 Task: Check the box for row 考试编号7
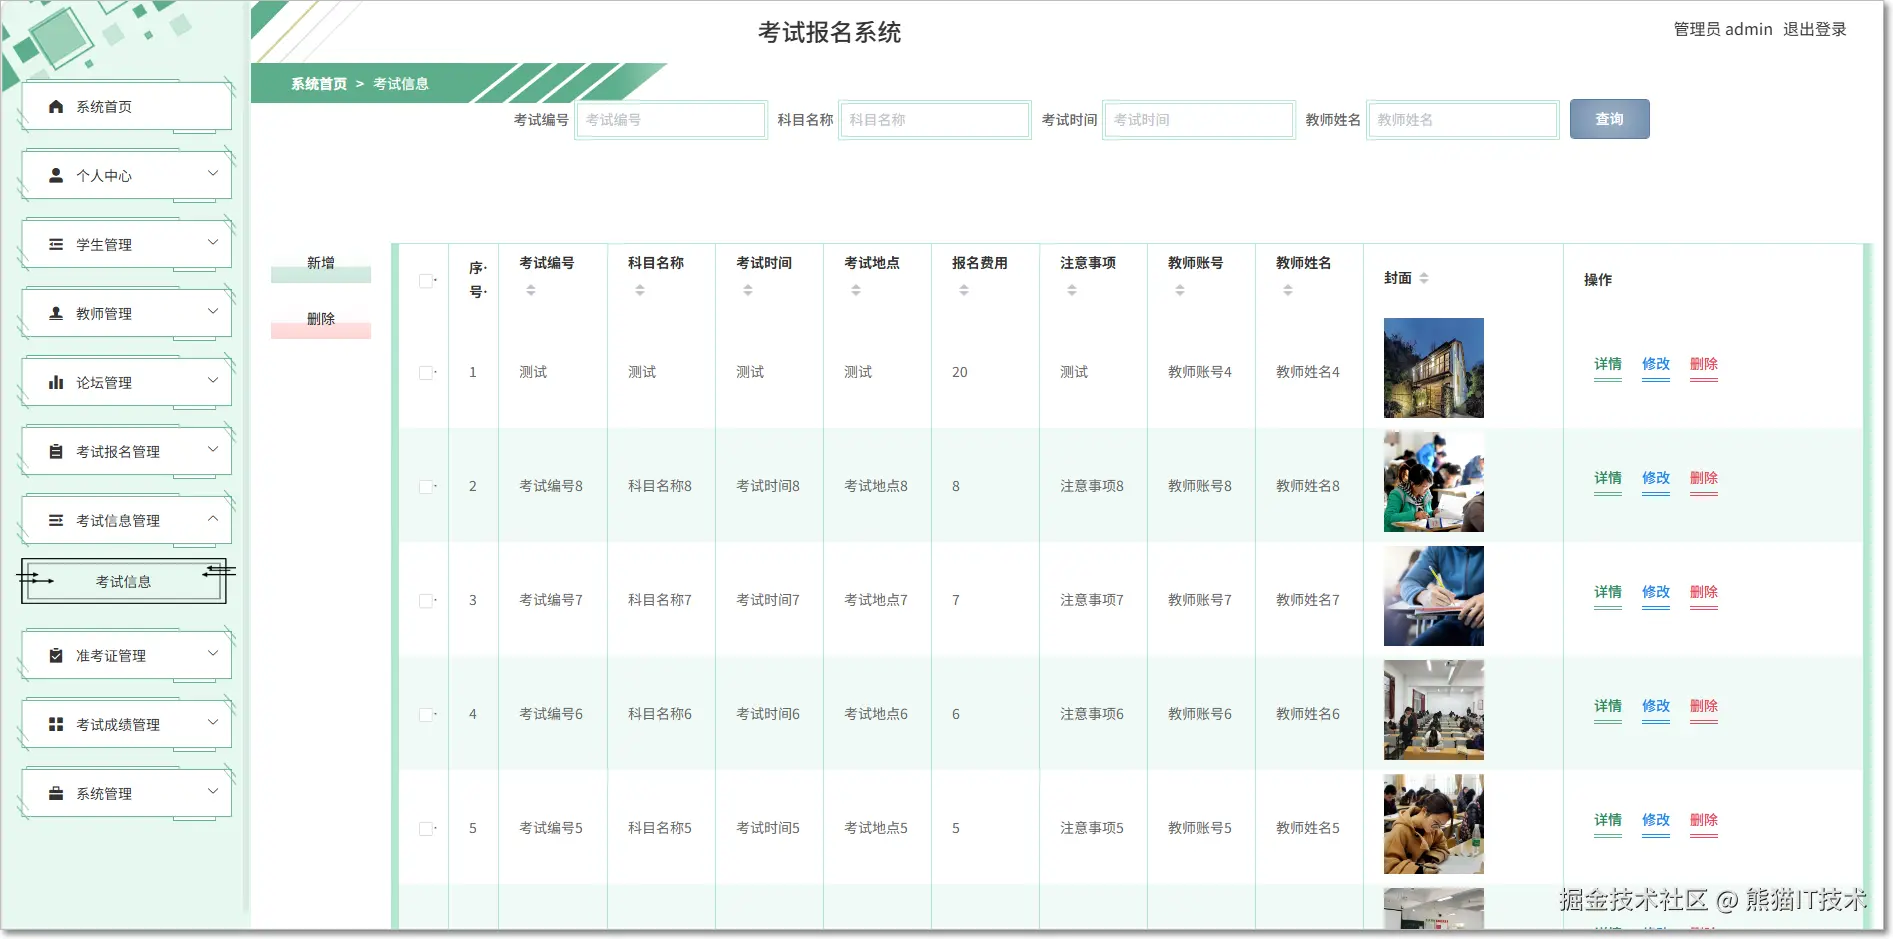click(x=426, y=601)
